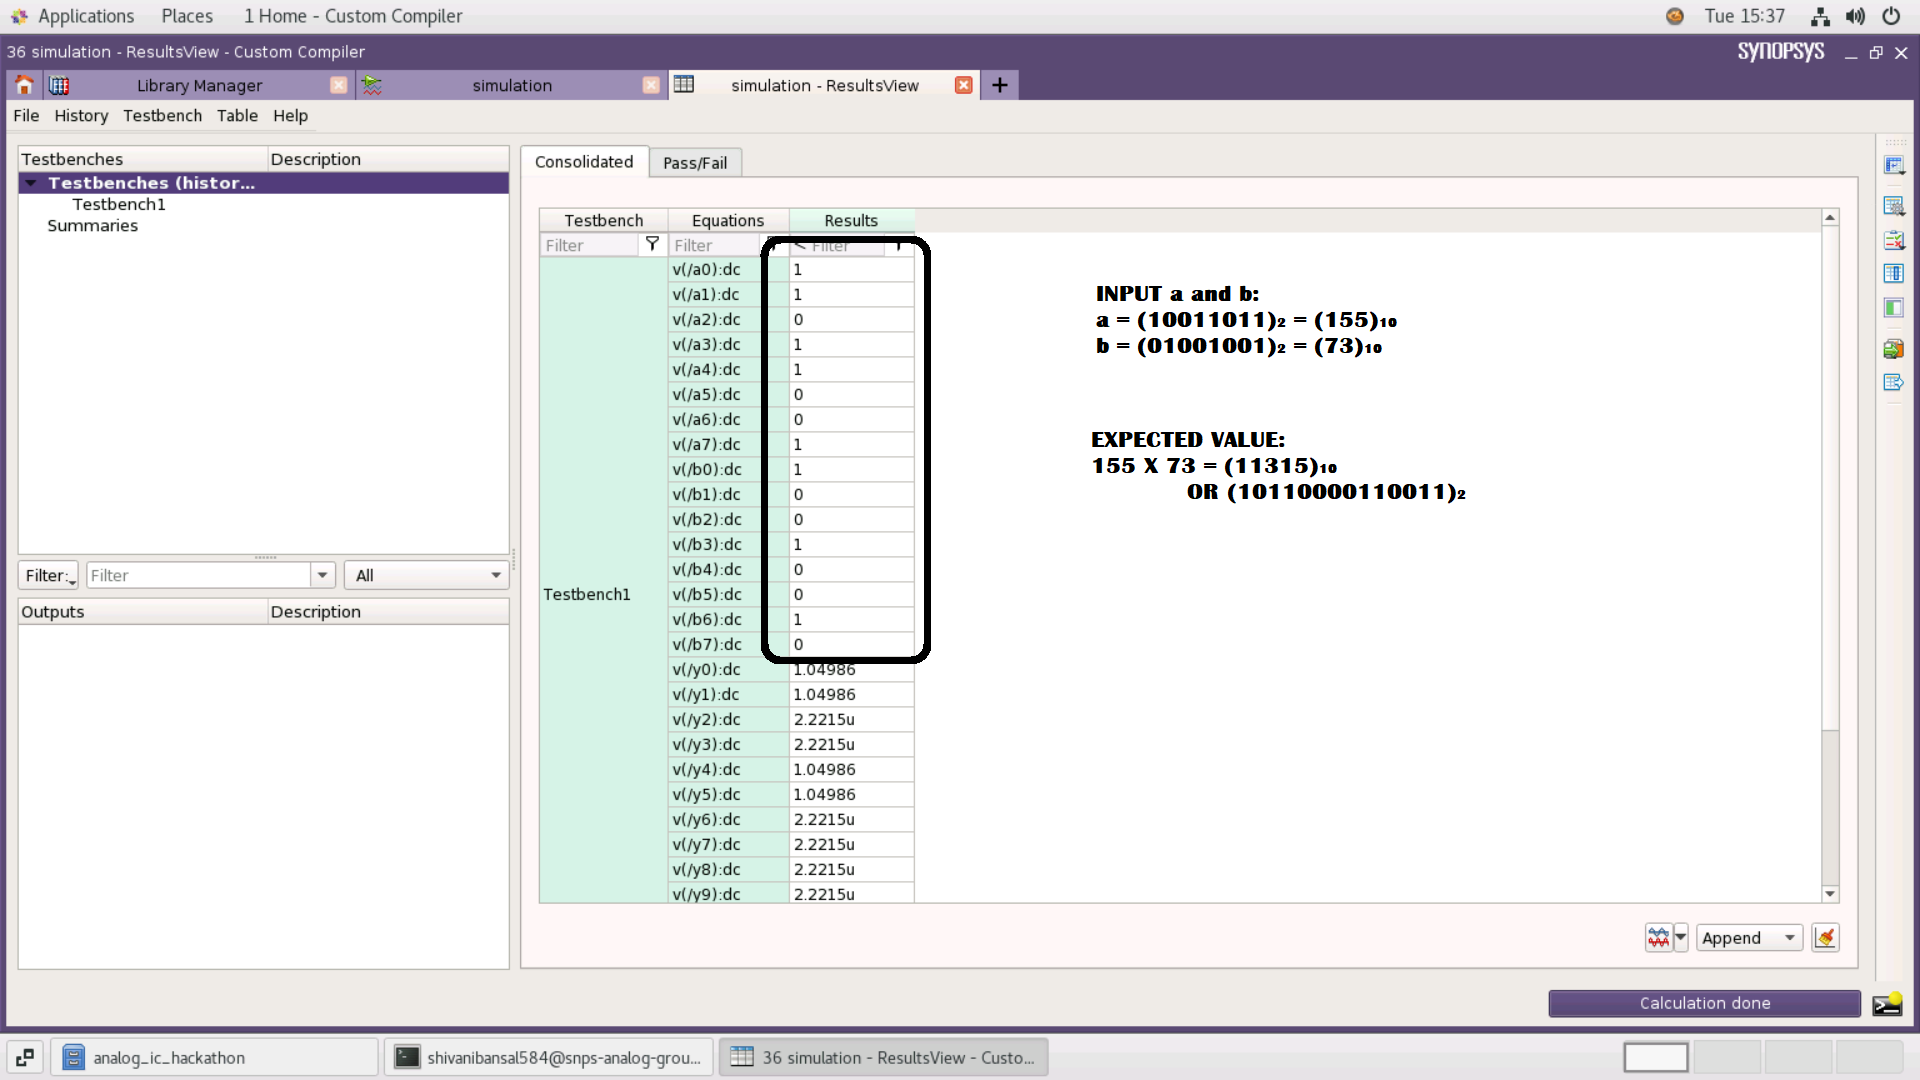1920x1080 pixels.
Task: Open the green arrow export icon in sidebar
Action: (x=1895, y=348)
